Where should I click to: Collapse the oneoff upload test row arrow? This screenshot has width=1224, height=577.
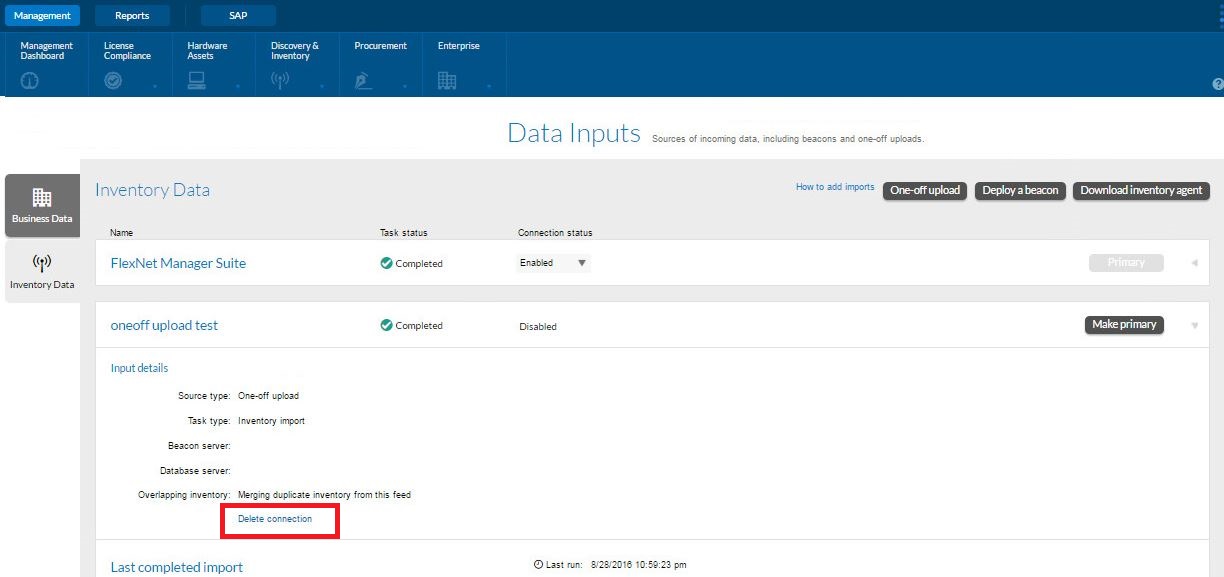click(x=1194, y=326)
